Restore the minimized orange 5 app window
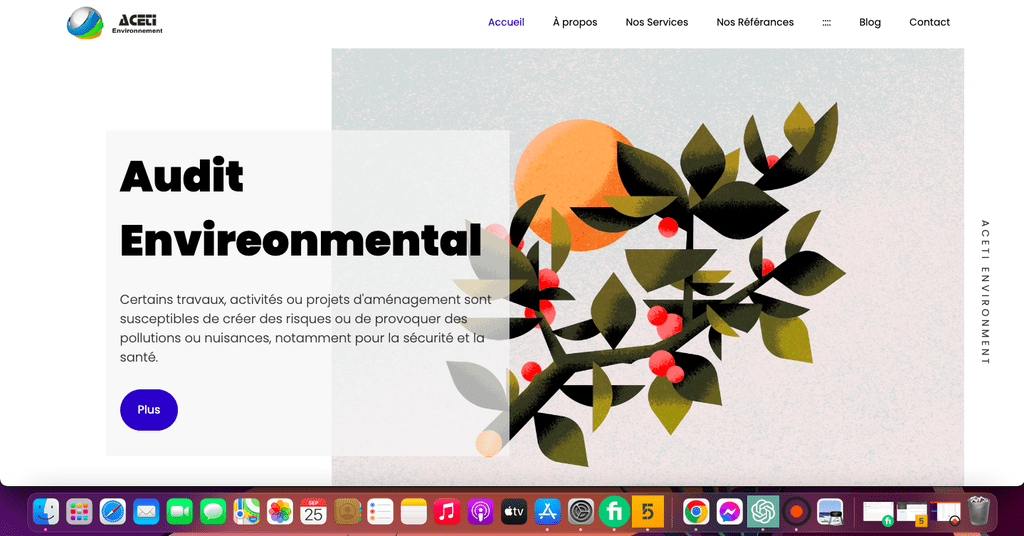1024x536 pixels. [912, 513]
